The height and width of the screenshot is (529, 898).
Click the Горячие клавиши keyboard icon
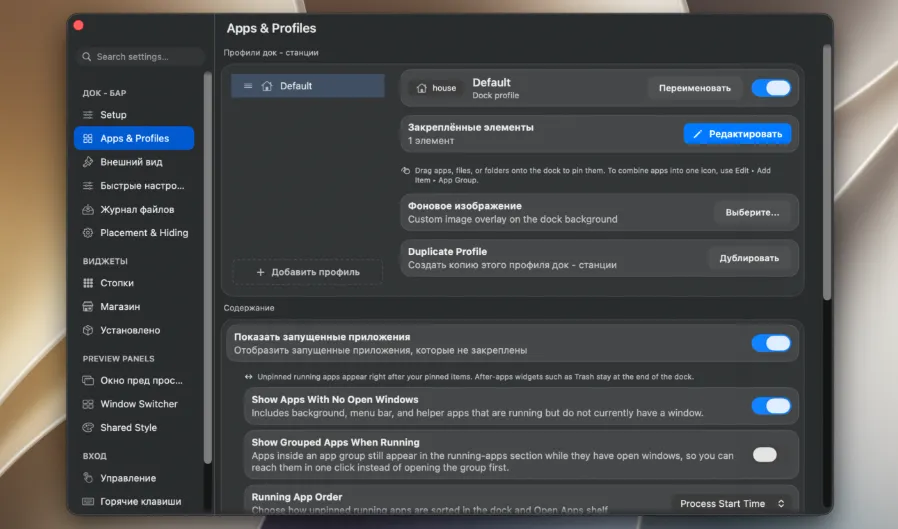pyautogui.click(x=88, y=502)
